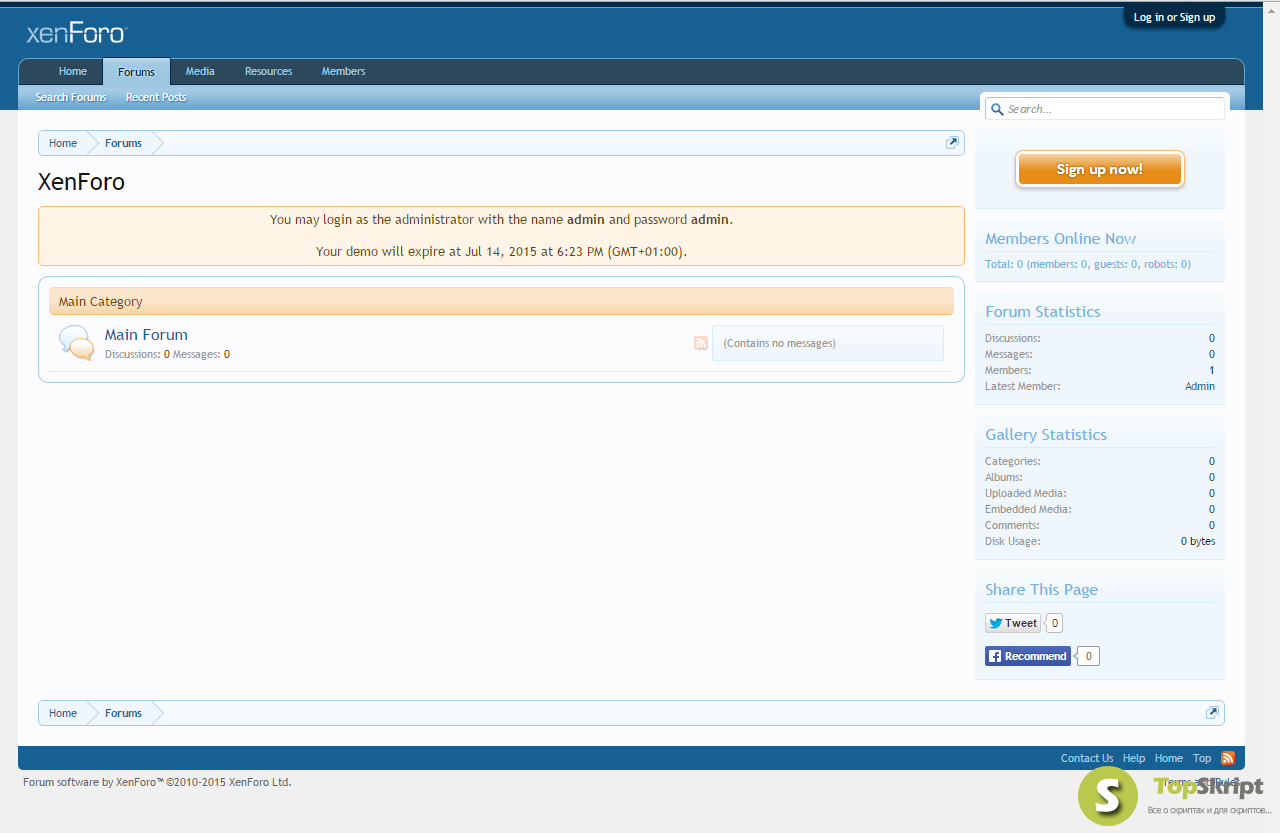Click the 'Total: 0 (members: 0, guests: 0, robots: 0)' text
Screen dimensions: 1280x833
(1088, 264)
